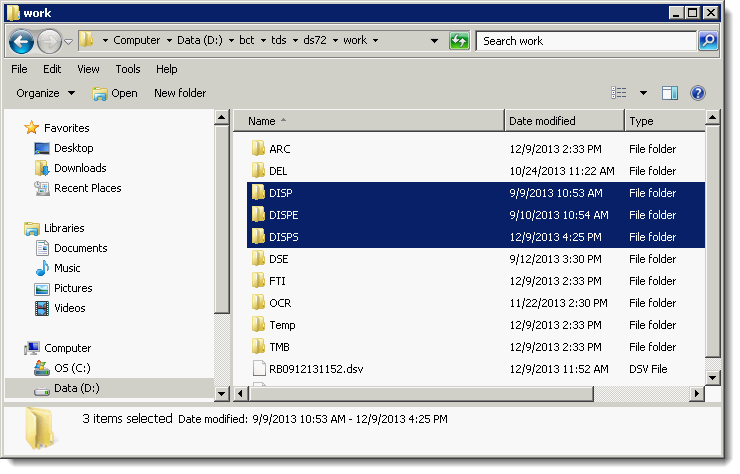Viewport: 740px width, 474px height.
Task: Focus the Search work field
Action: pyautogui.click(x=586, y=41)
